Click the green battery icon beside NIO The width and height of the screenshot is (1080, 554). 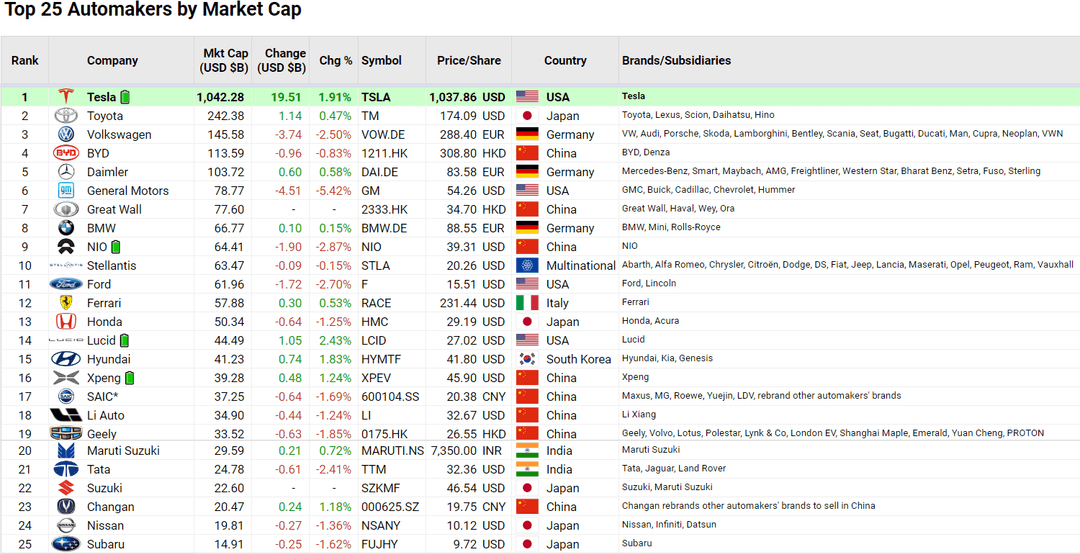[115, 247]
